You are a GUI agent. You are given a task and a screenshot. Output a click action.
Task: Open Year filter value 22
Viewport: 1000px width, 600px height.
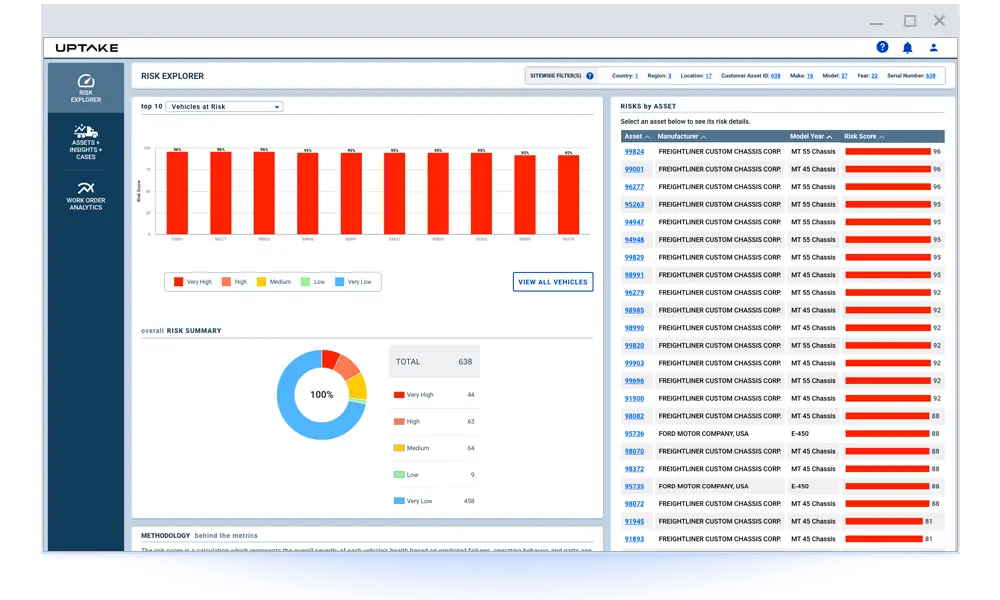(874, 76)
